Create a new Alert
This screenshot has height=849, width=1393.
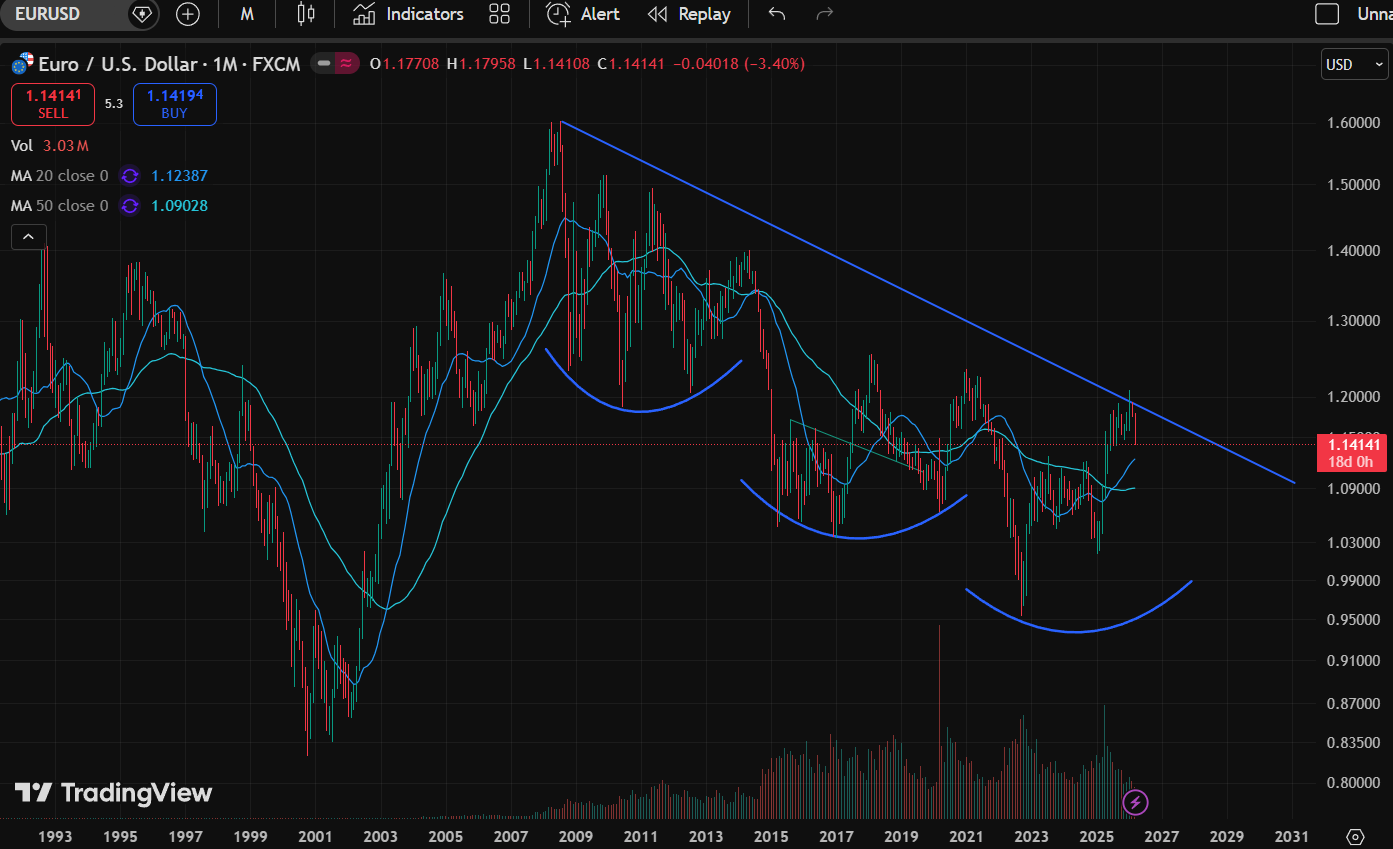click(x=584, y=14)
